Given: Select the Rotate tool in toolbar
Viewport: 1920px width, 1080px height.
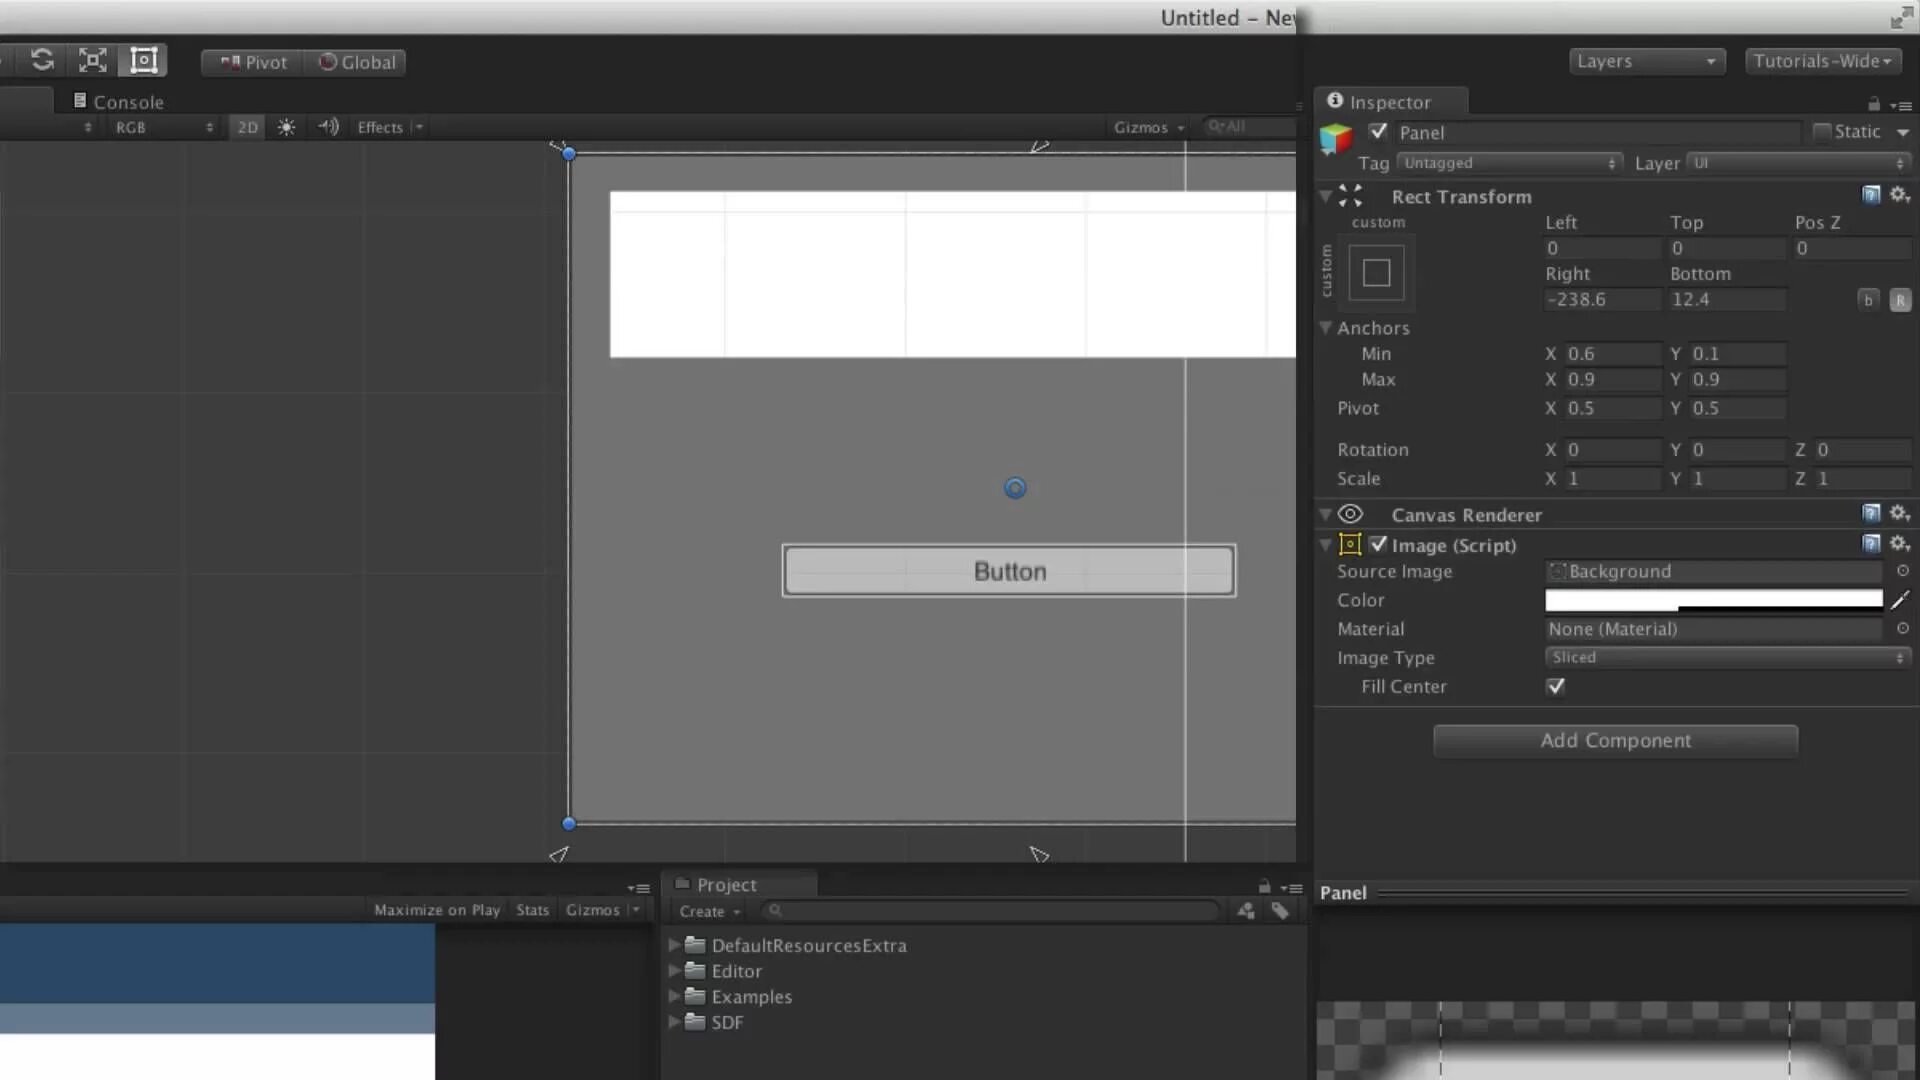Looking at the screenshot, I should (42, 61).
